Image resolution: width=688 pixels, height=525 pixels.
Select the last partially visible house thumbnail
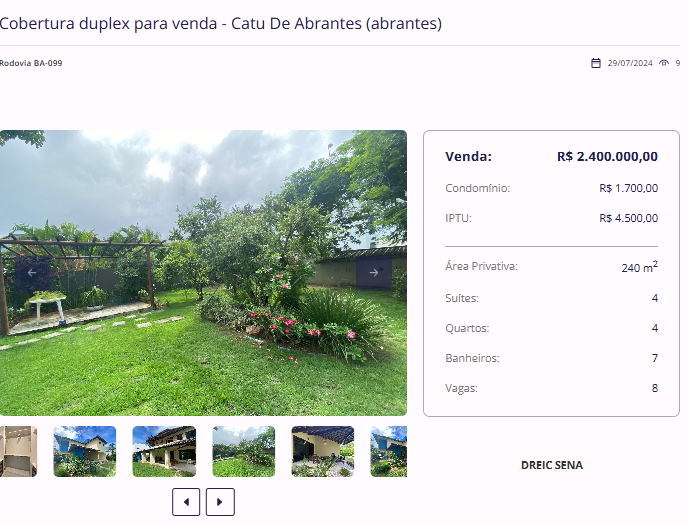click(x=389, y=451)
